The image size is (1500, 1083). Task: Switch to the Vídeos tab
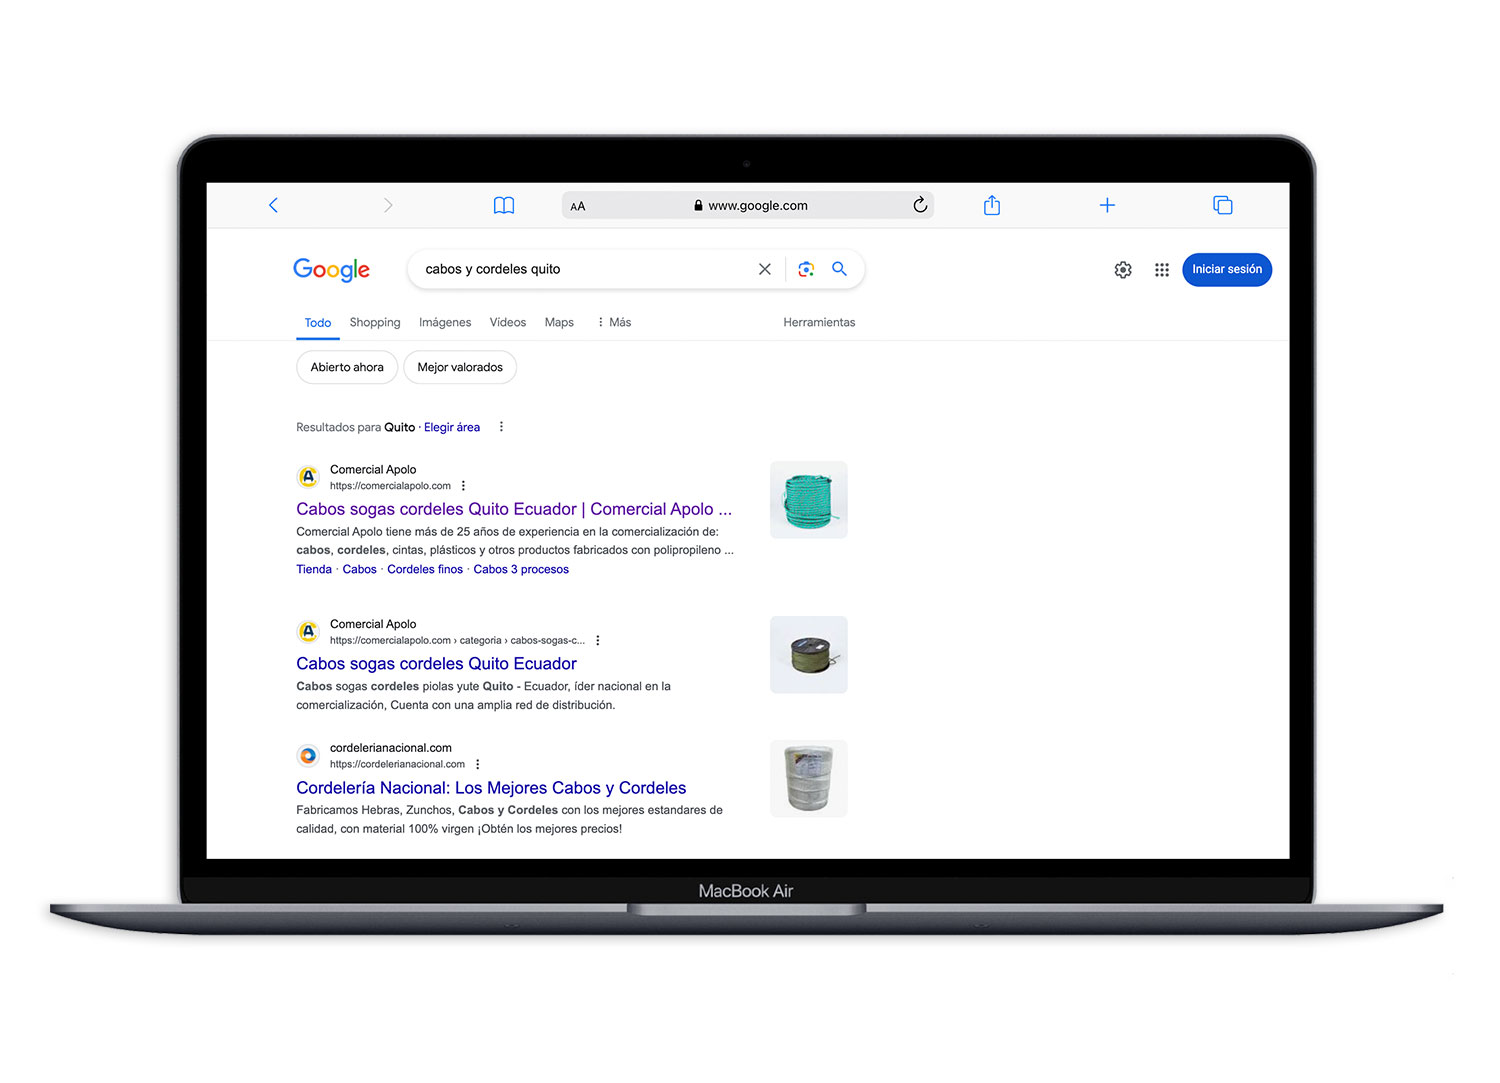[x=508, y=322]
